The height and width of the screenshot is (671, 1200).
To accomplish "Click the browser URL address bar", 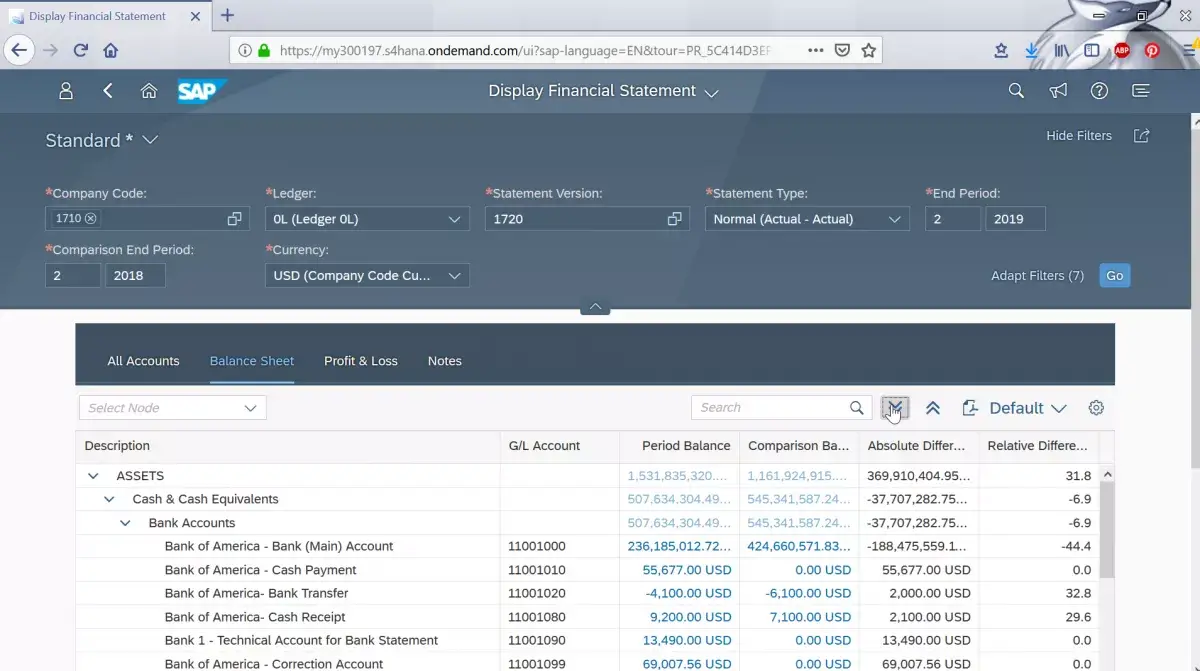I will [526, 50].
